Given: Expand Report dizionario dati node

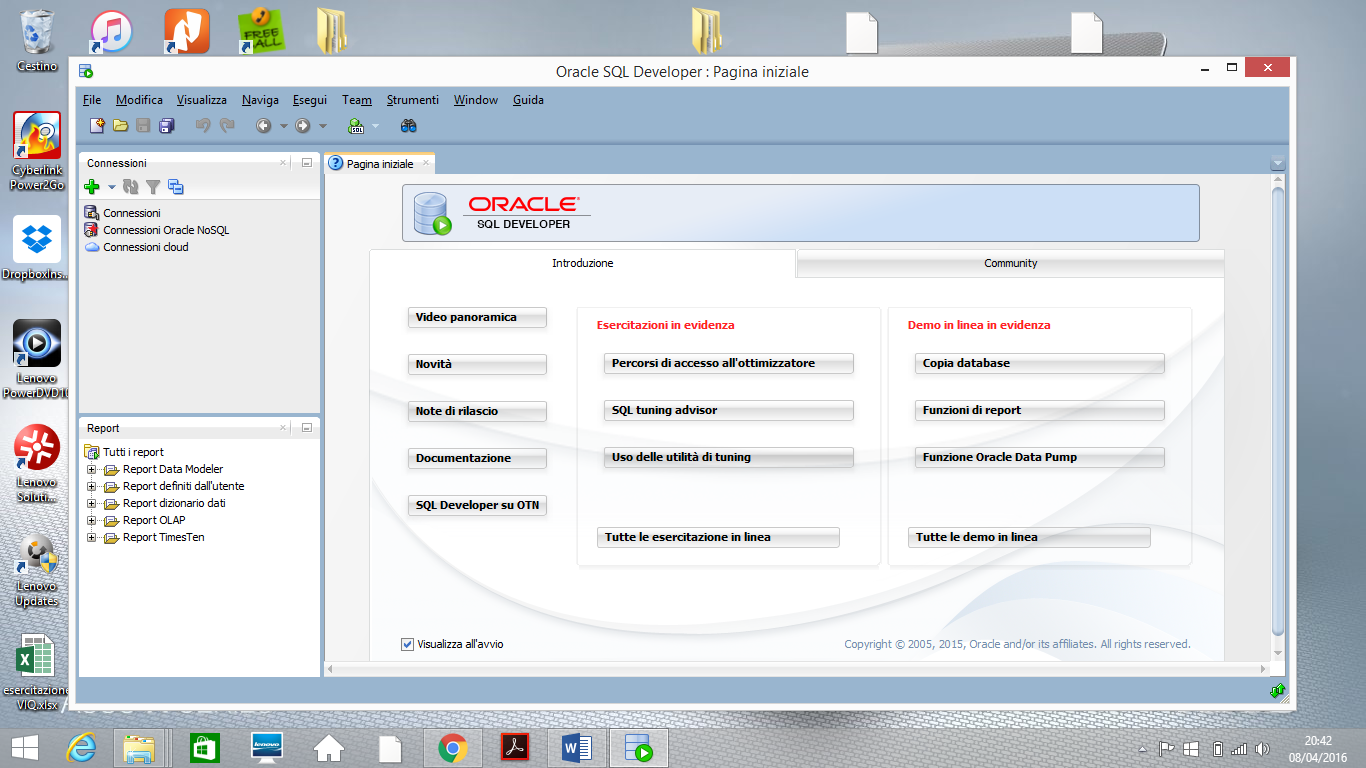Looking at the screenshot, I should 92,504.
